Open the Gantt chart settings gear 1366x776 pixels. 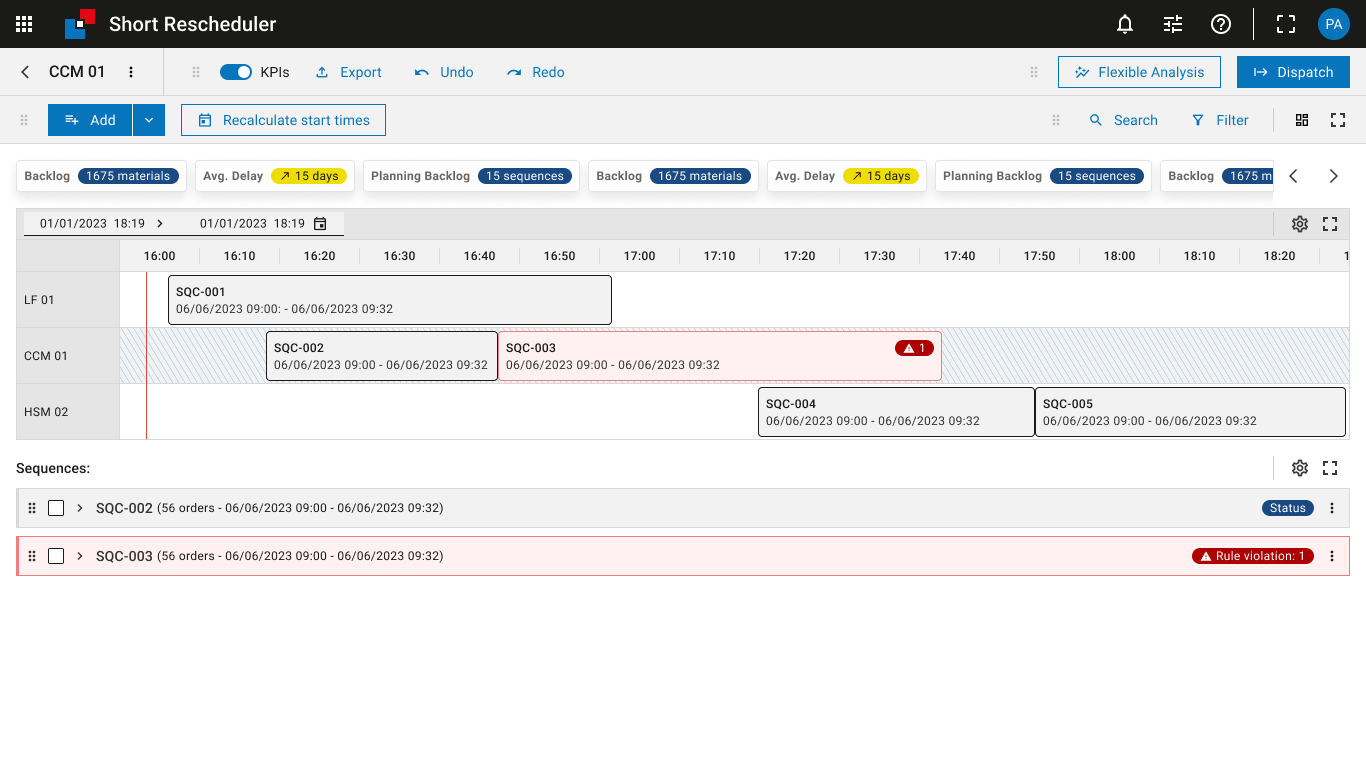pyautogui.click(x=1299, y=224)
